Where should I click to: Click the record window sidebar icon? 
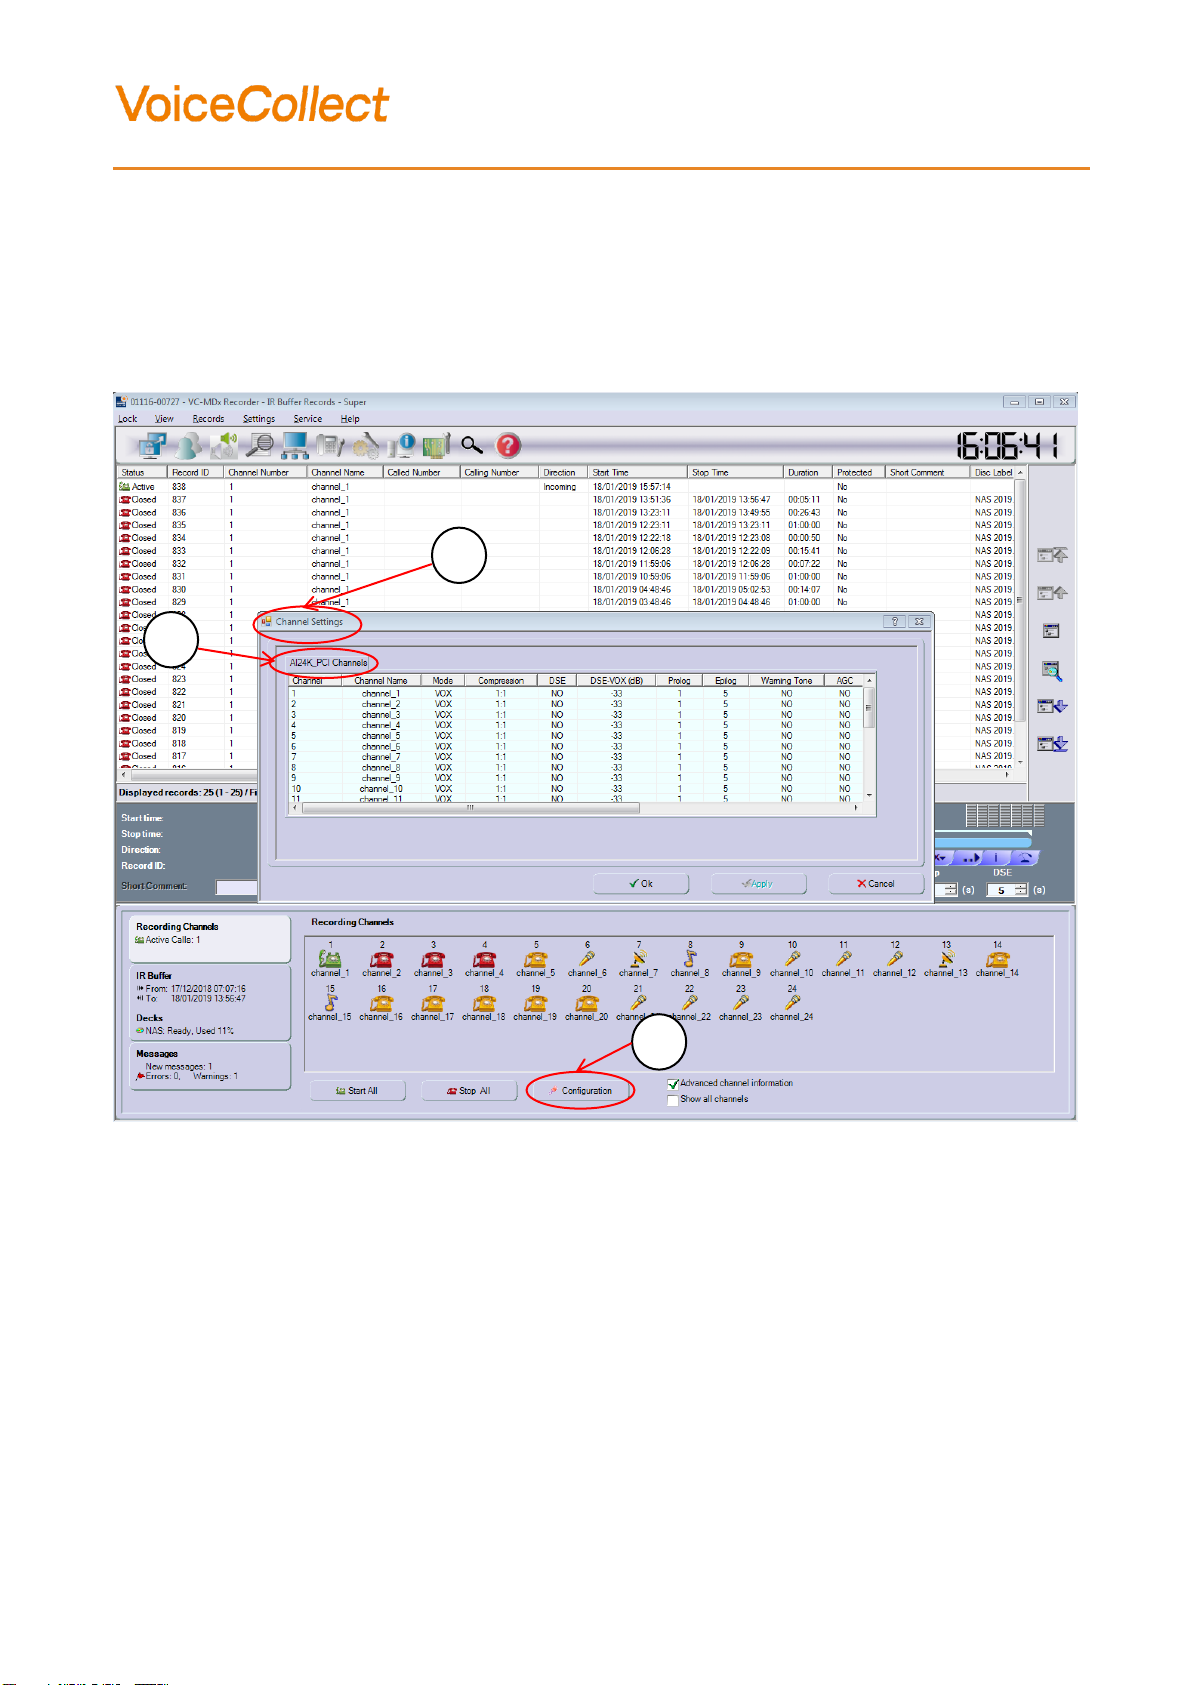pyautogui.click(x=1050, y=631)
